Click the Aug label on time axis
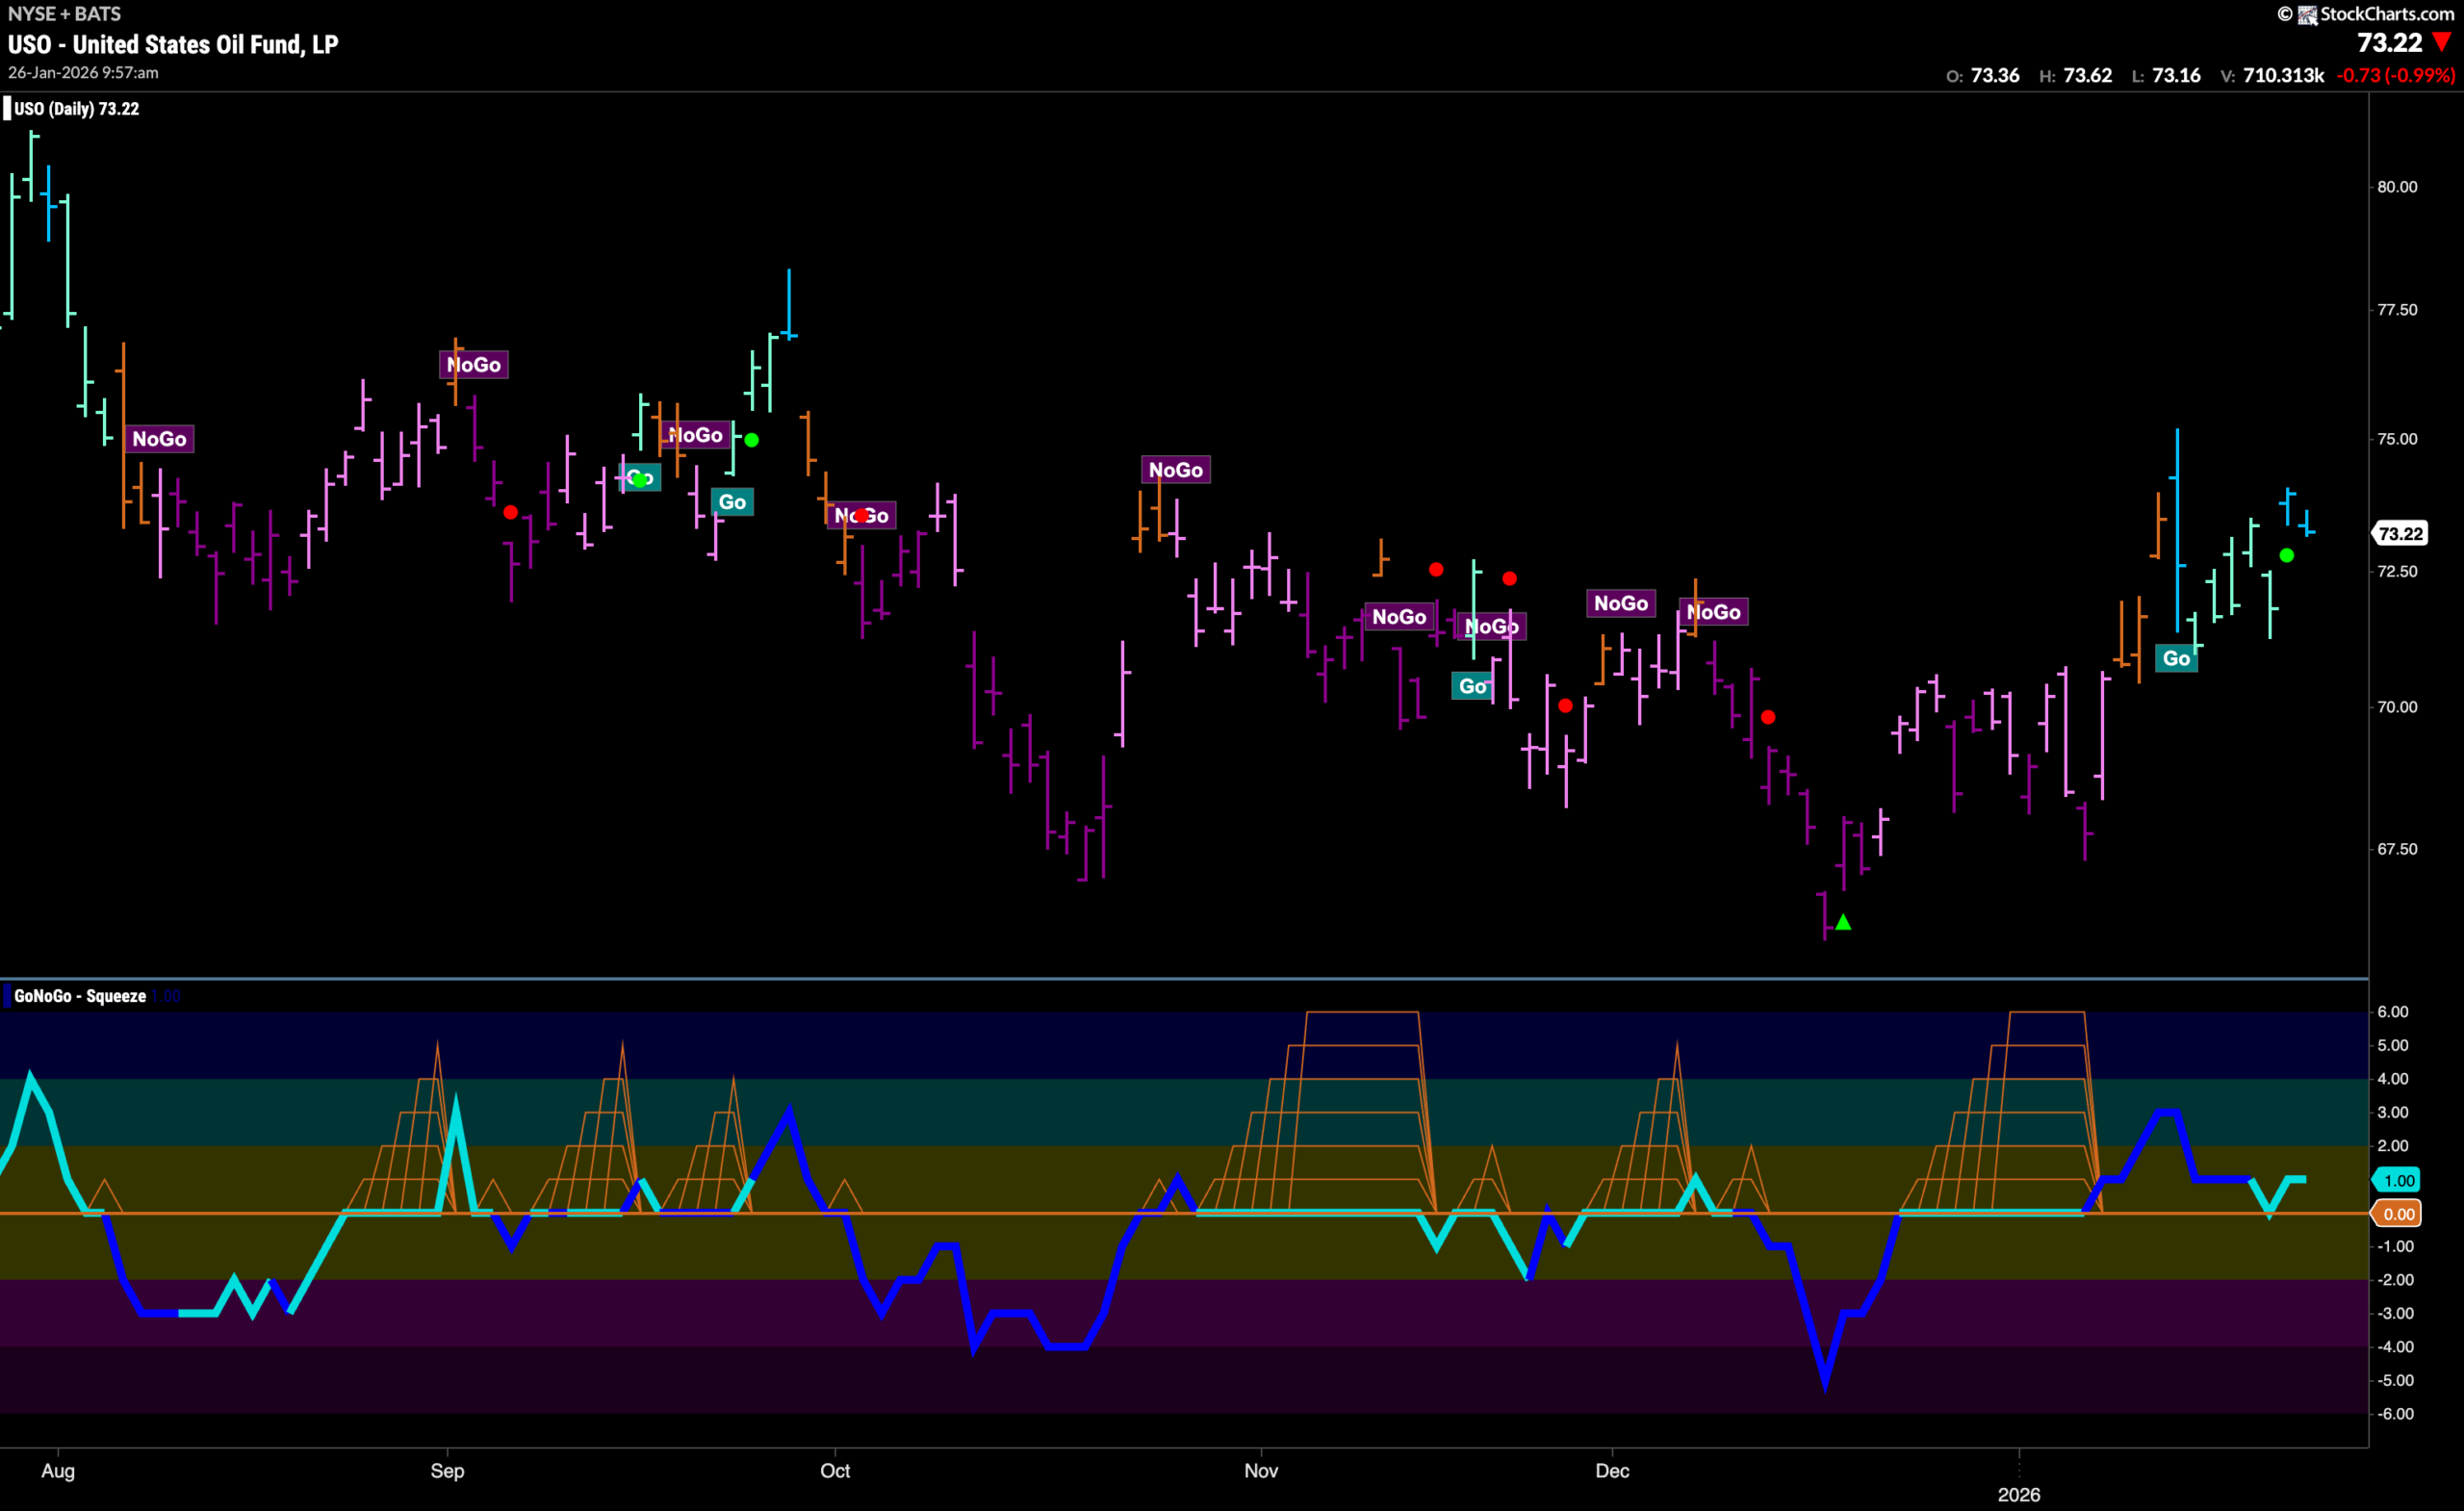Screen dimensions: 2464x1511 coord(58,1470)
